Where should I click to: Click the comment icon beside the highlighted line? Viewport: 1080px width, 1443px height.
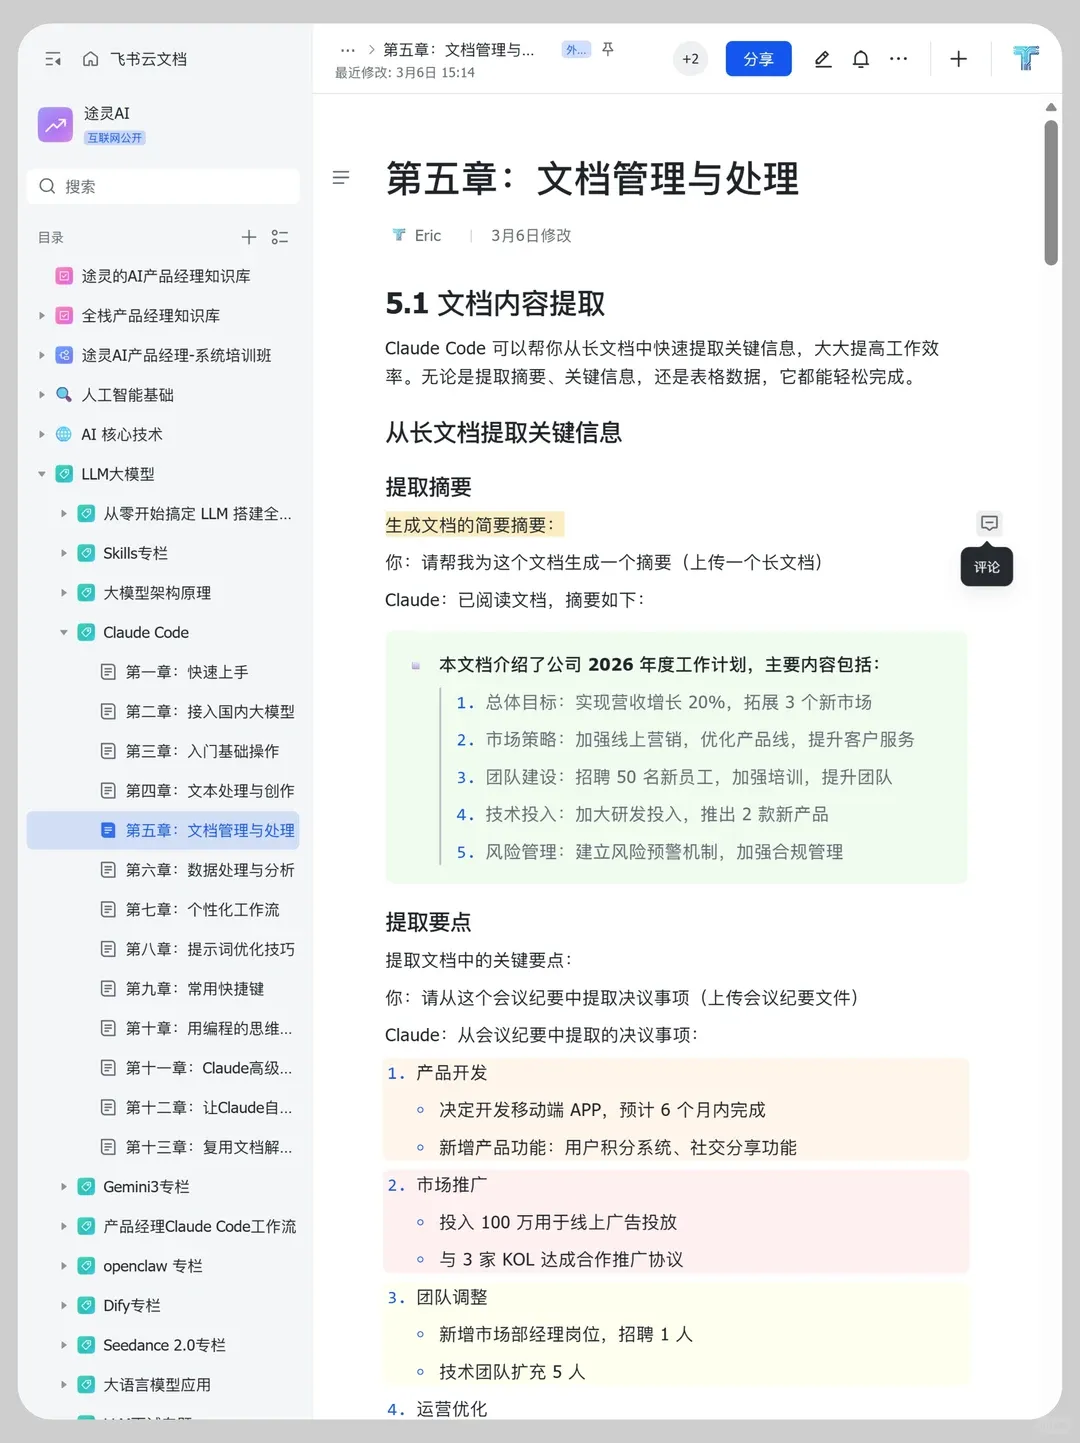coord(989,523)
